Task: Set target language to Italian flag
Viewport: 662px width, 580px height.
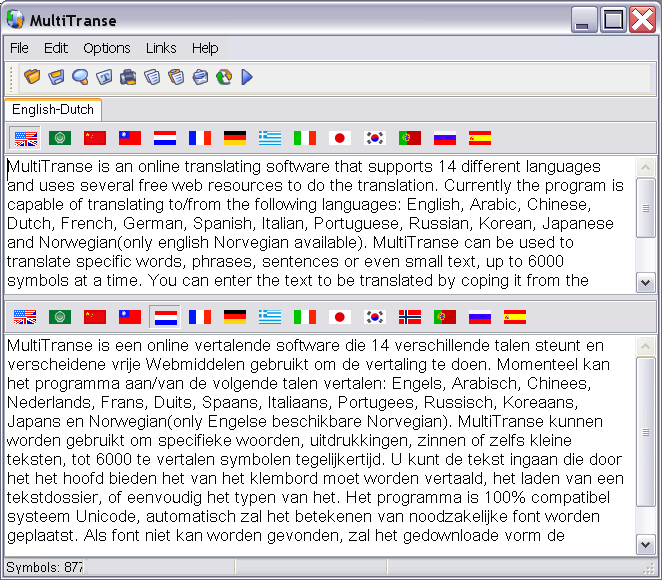Action: click(x=305, y=317)
